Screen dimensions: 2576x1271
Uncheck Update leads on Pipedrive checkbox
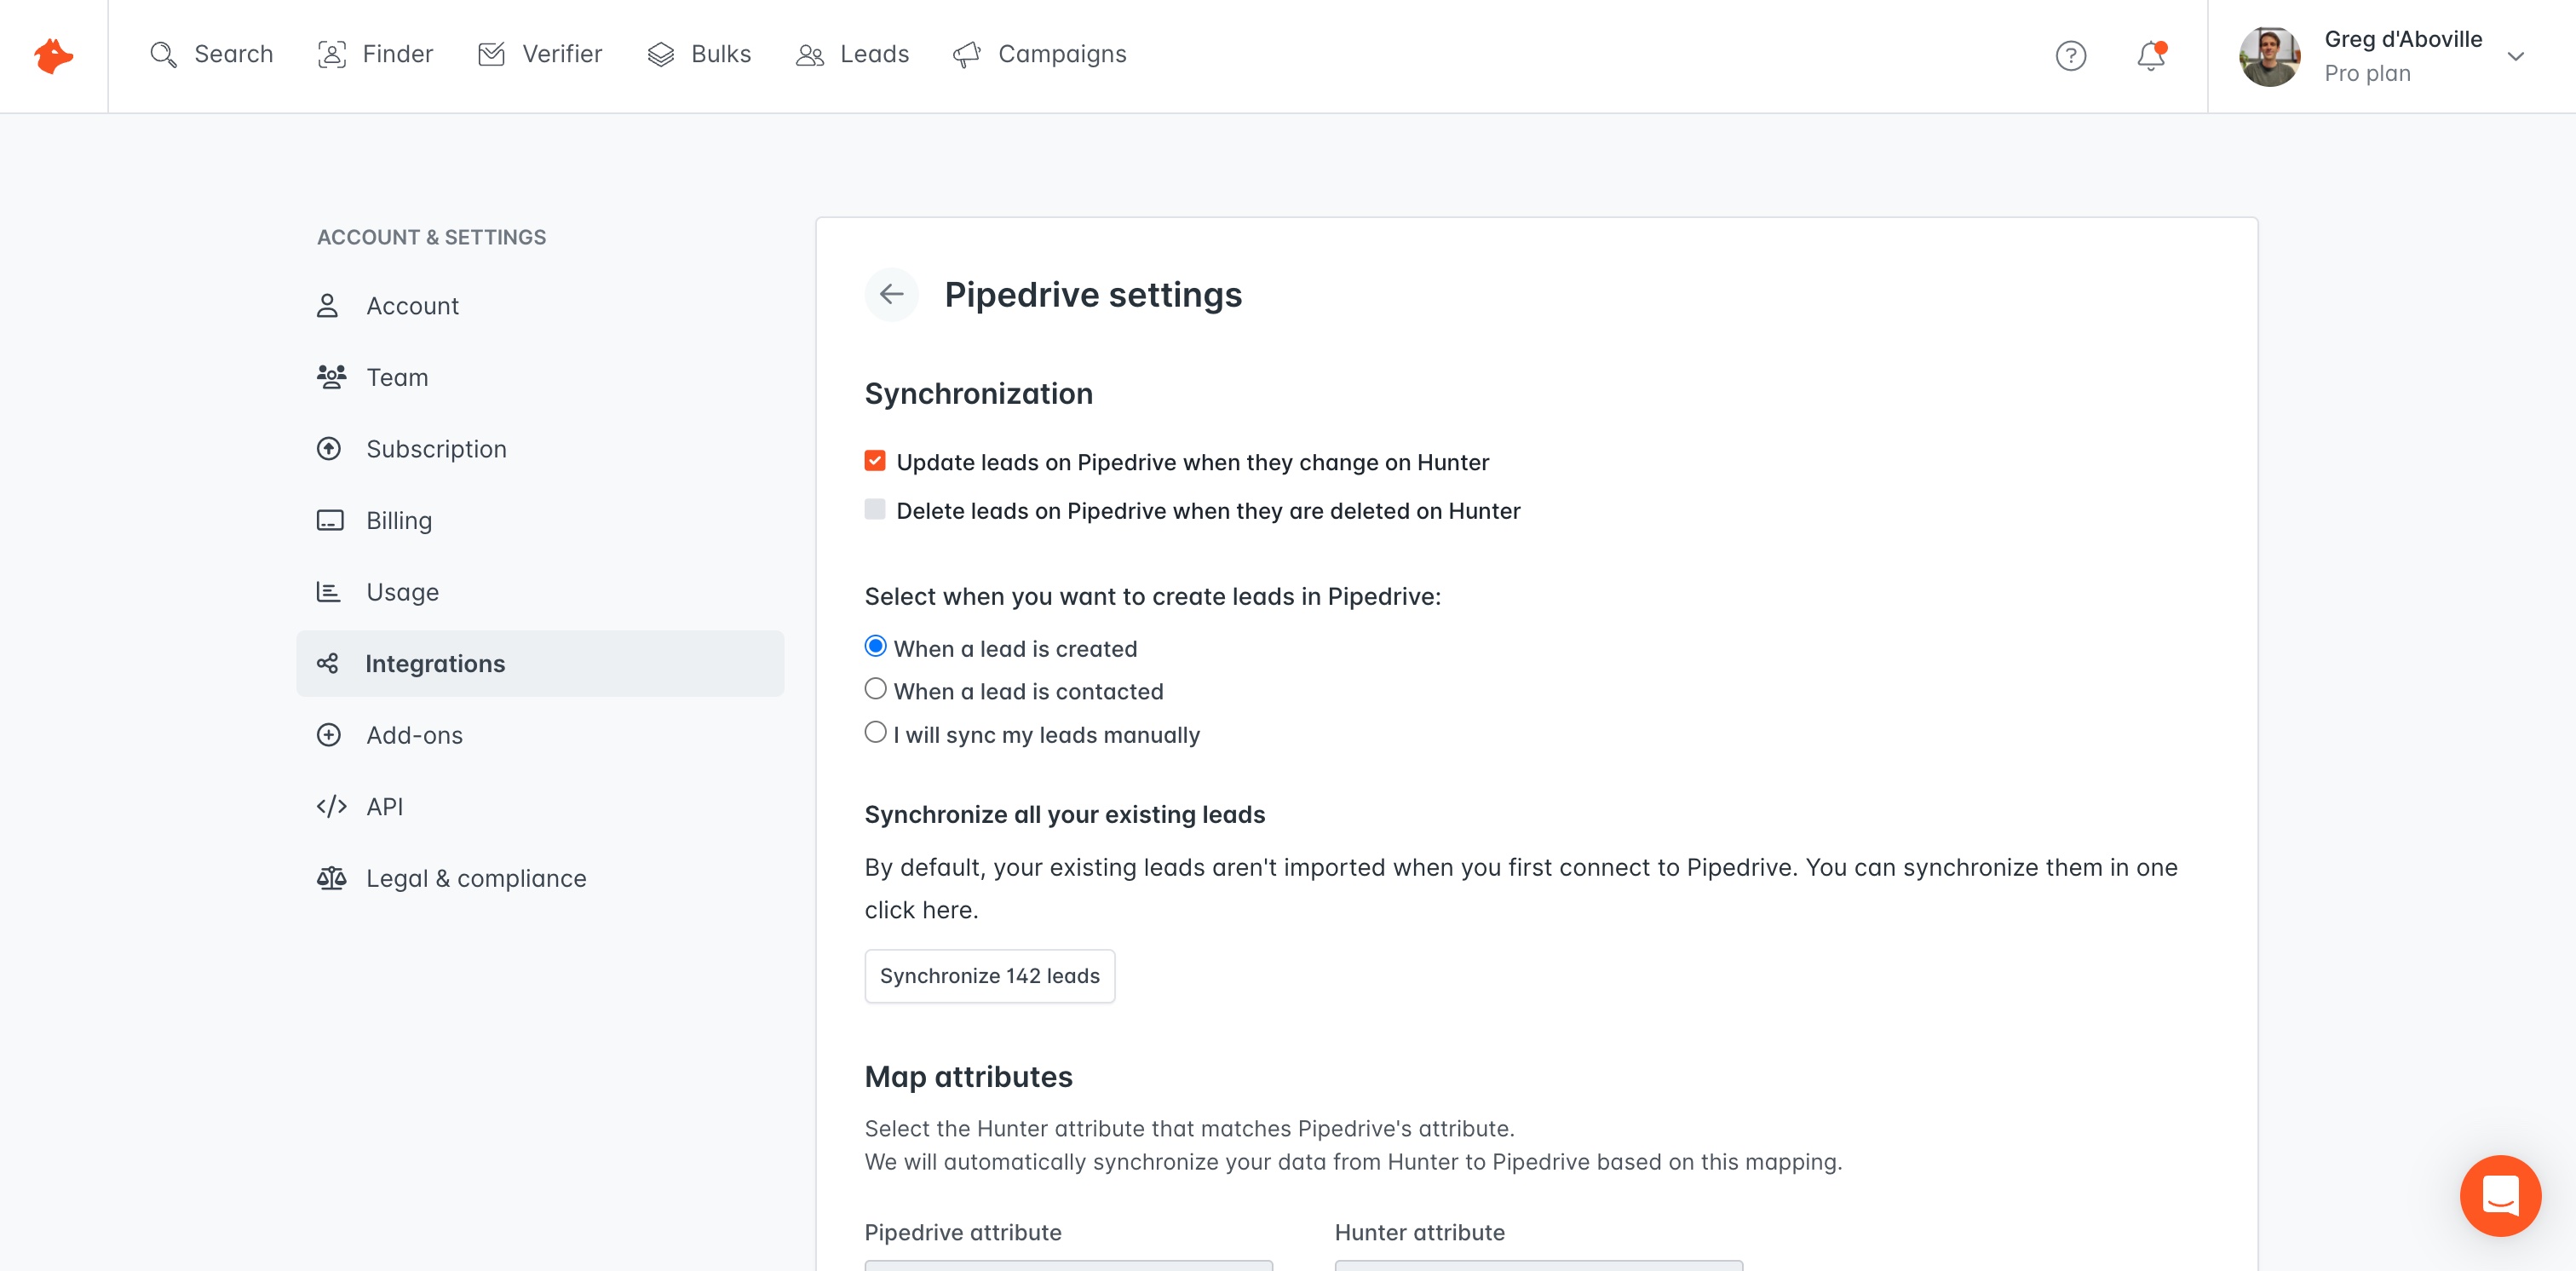pyautogui.click(x=875, y=460)
